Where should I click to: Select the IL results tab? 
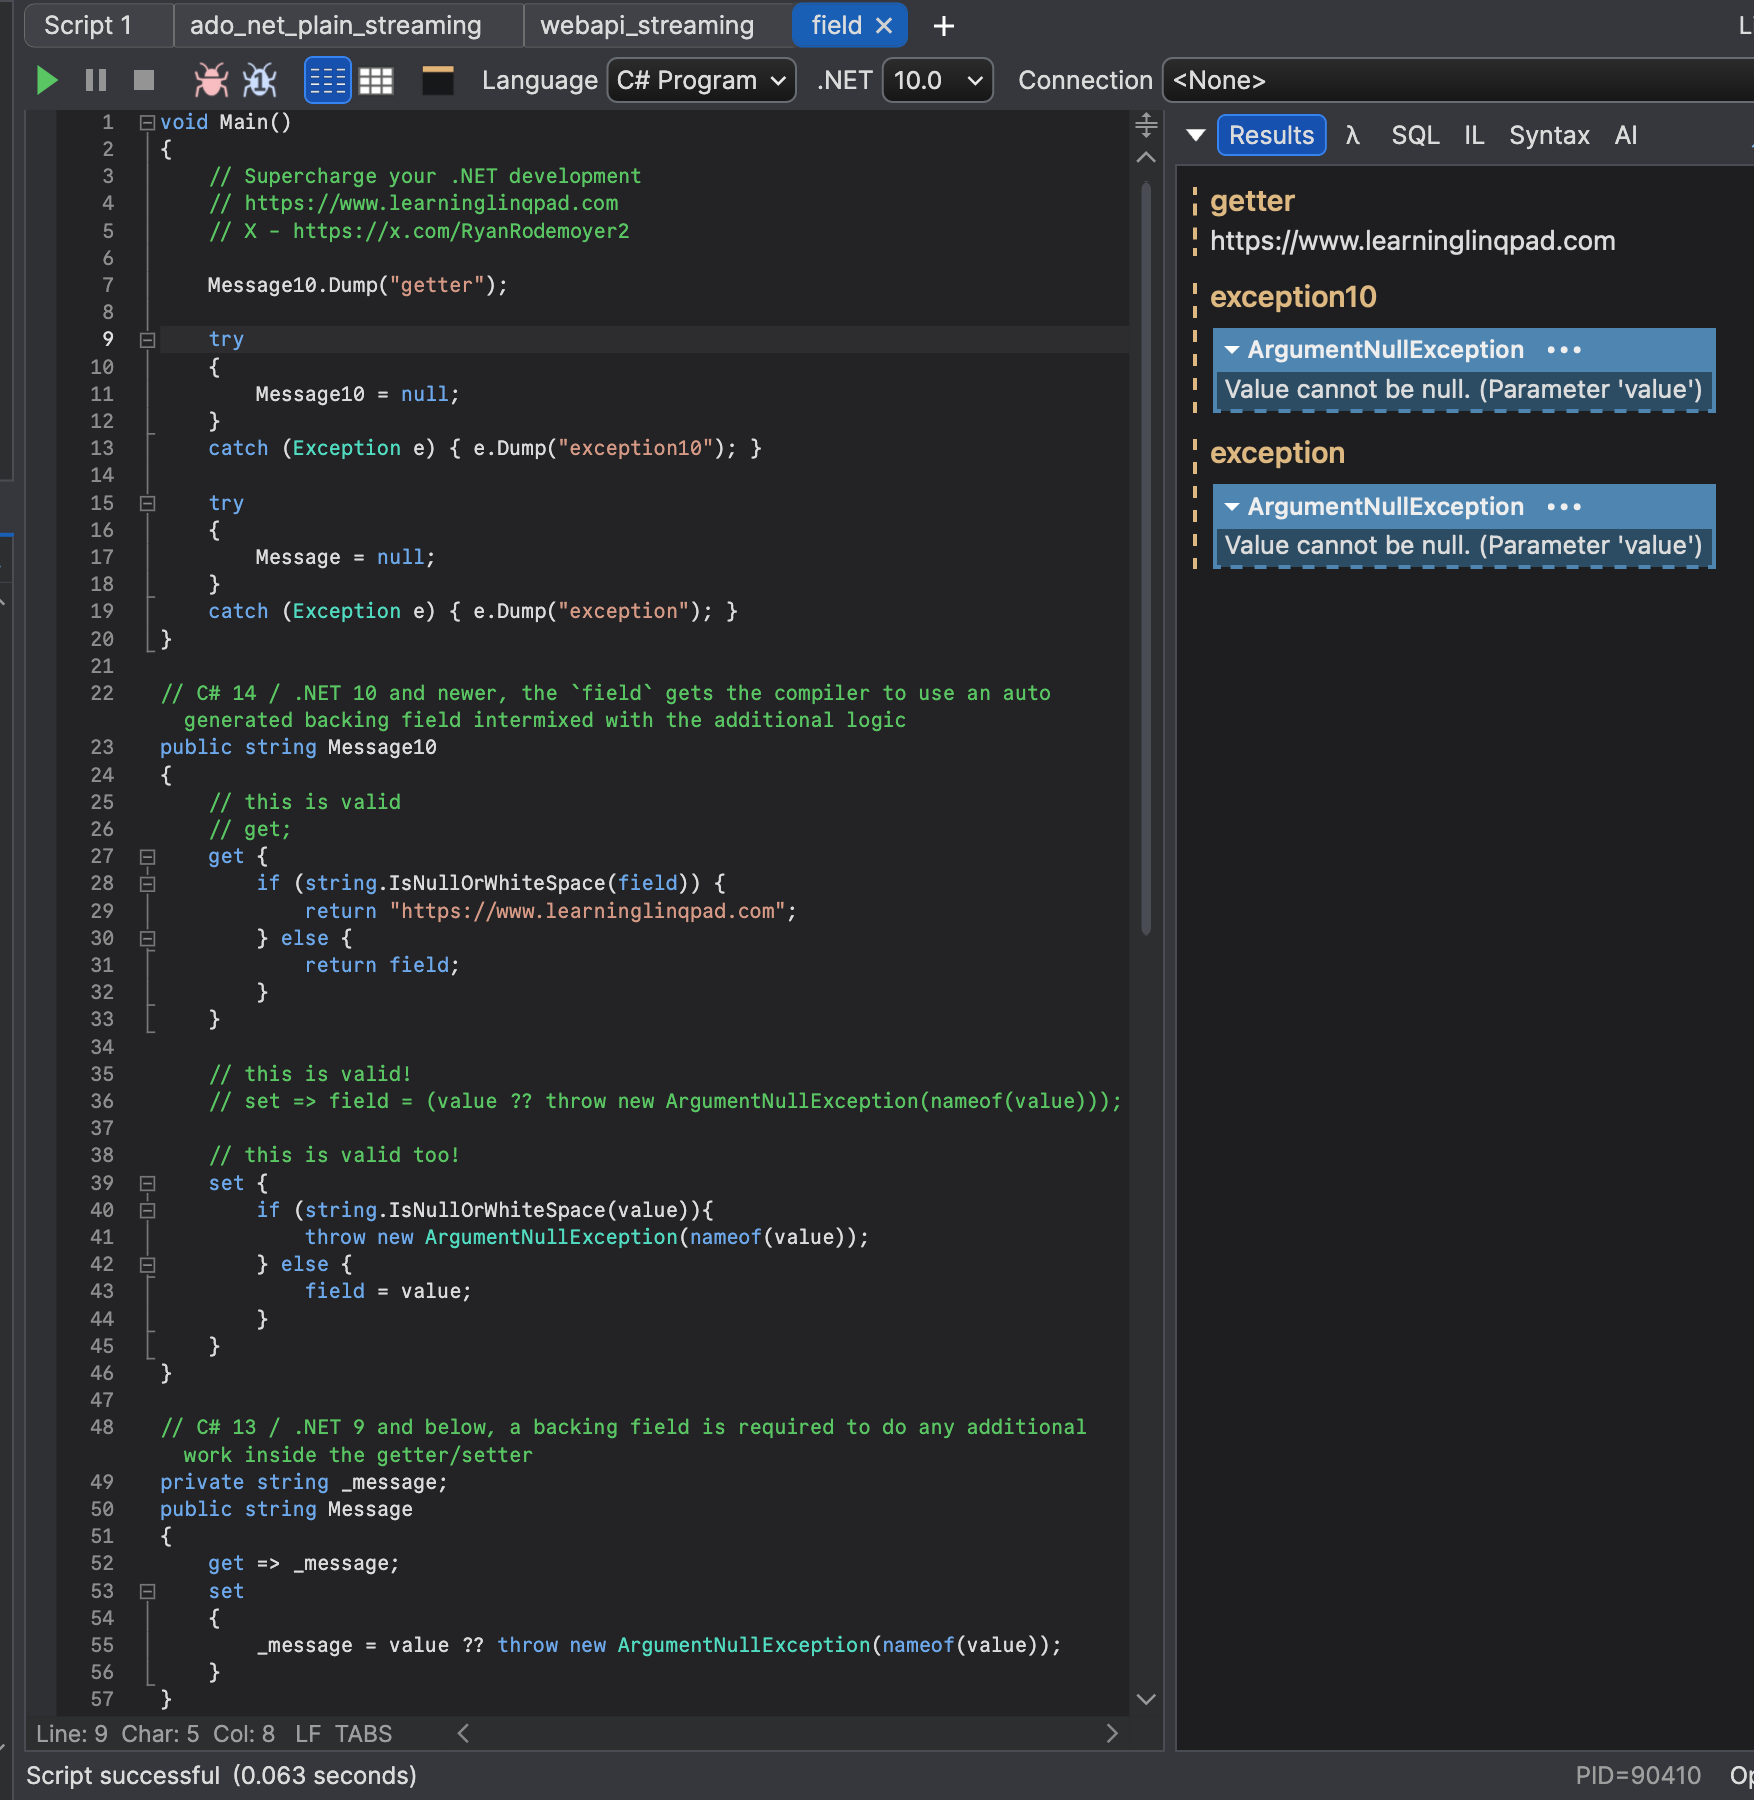point(1473,134)
